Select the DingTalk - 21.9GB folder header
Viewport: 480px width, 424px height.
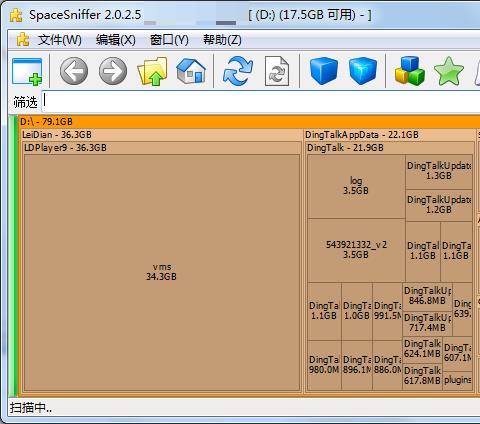click(x=390, y=148)
